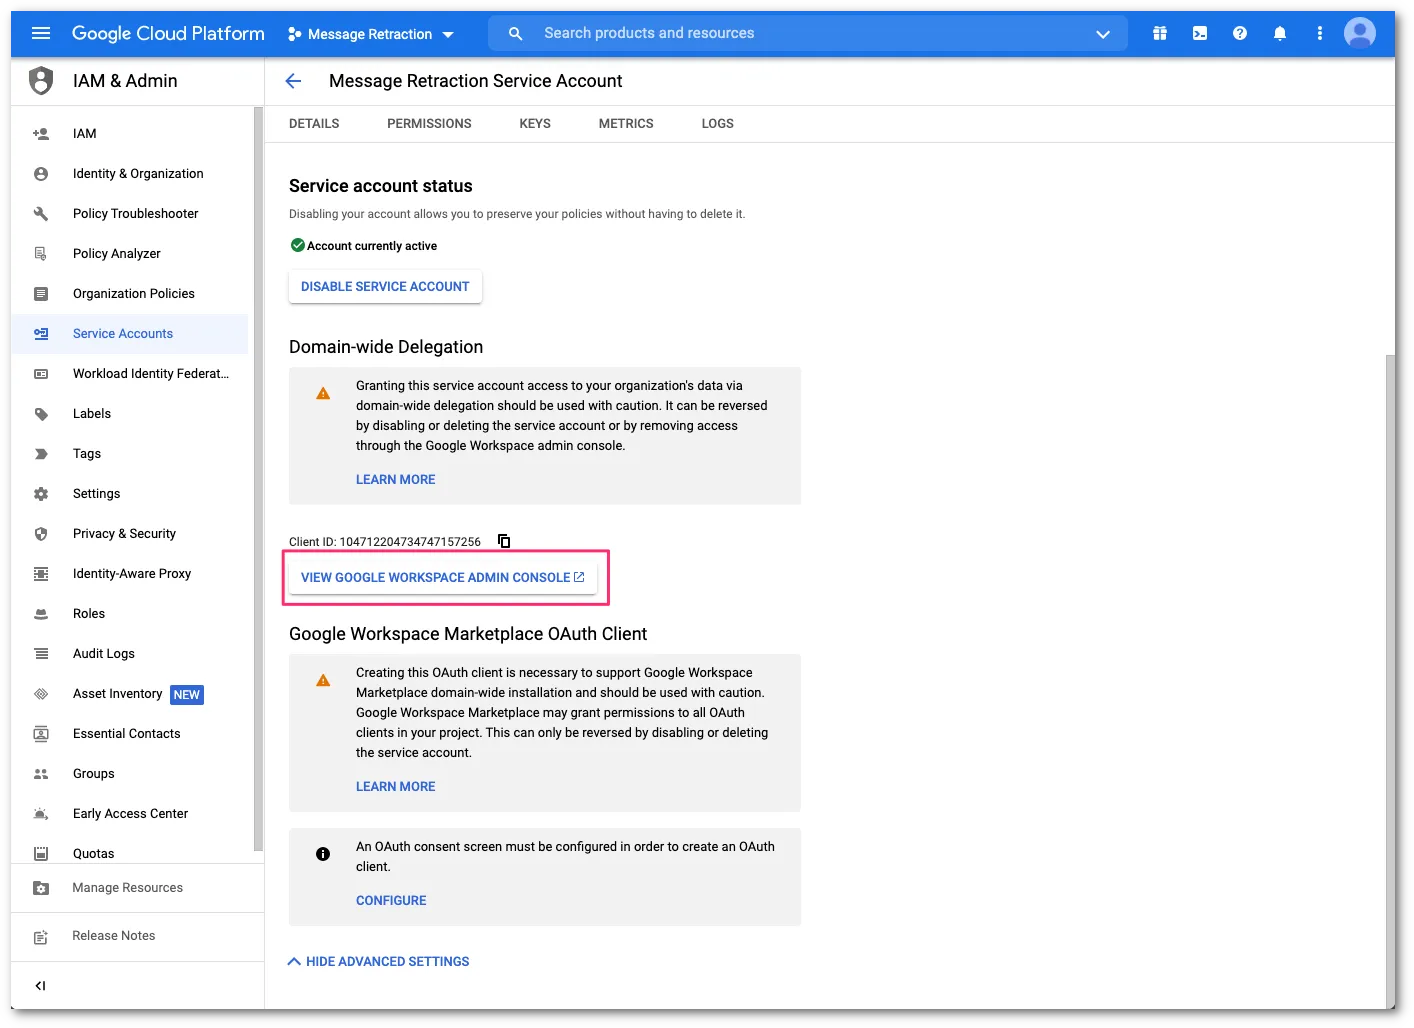The width and height of the screenshot is (1414, 1028).
Task: Expand the search bar chevron dropdown
Action: (1103, 33)
